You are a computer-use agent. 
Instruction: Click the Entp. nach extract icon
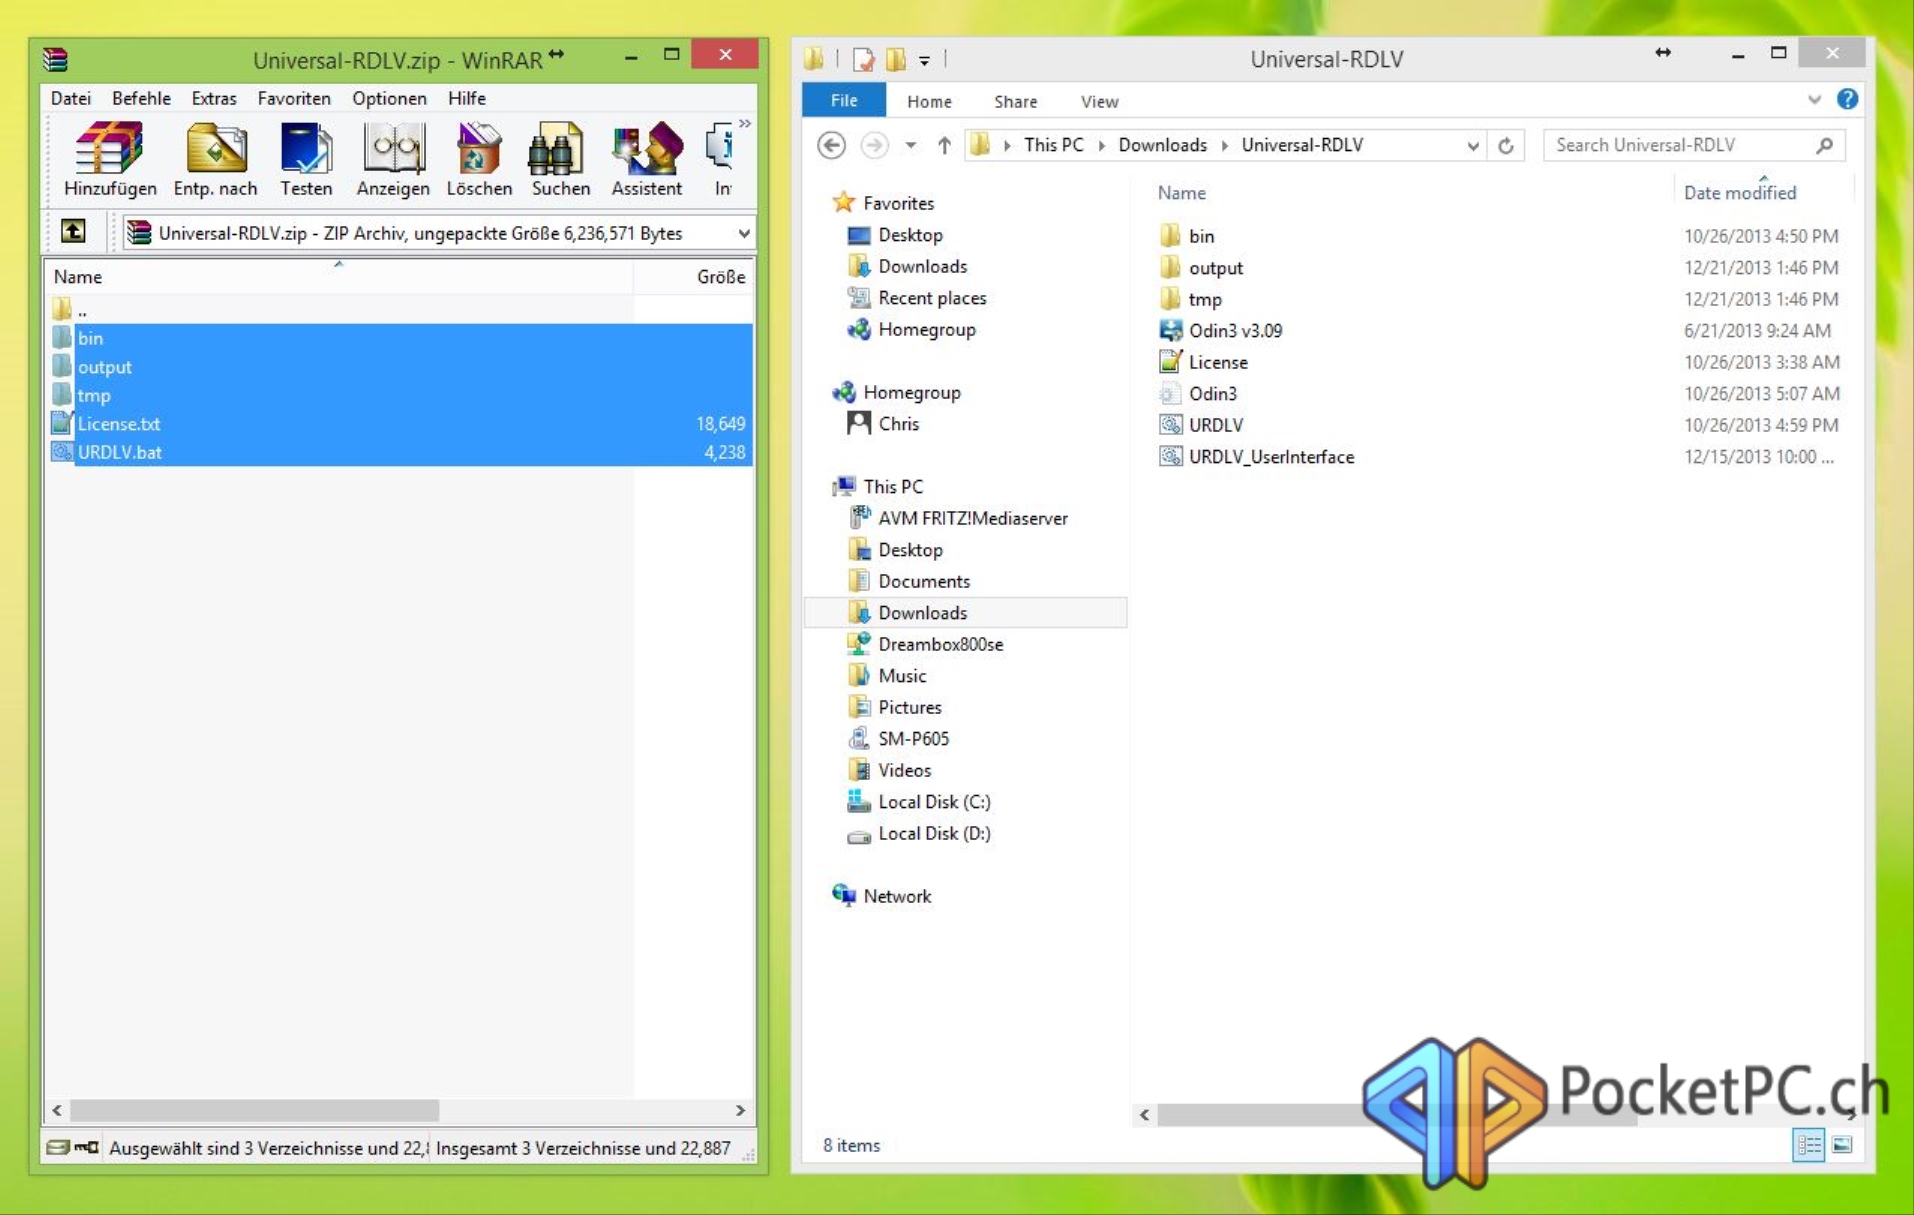click(215, 158)
